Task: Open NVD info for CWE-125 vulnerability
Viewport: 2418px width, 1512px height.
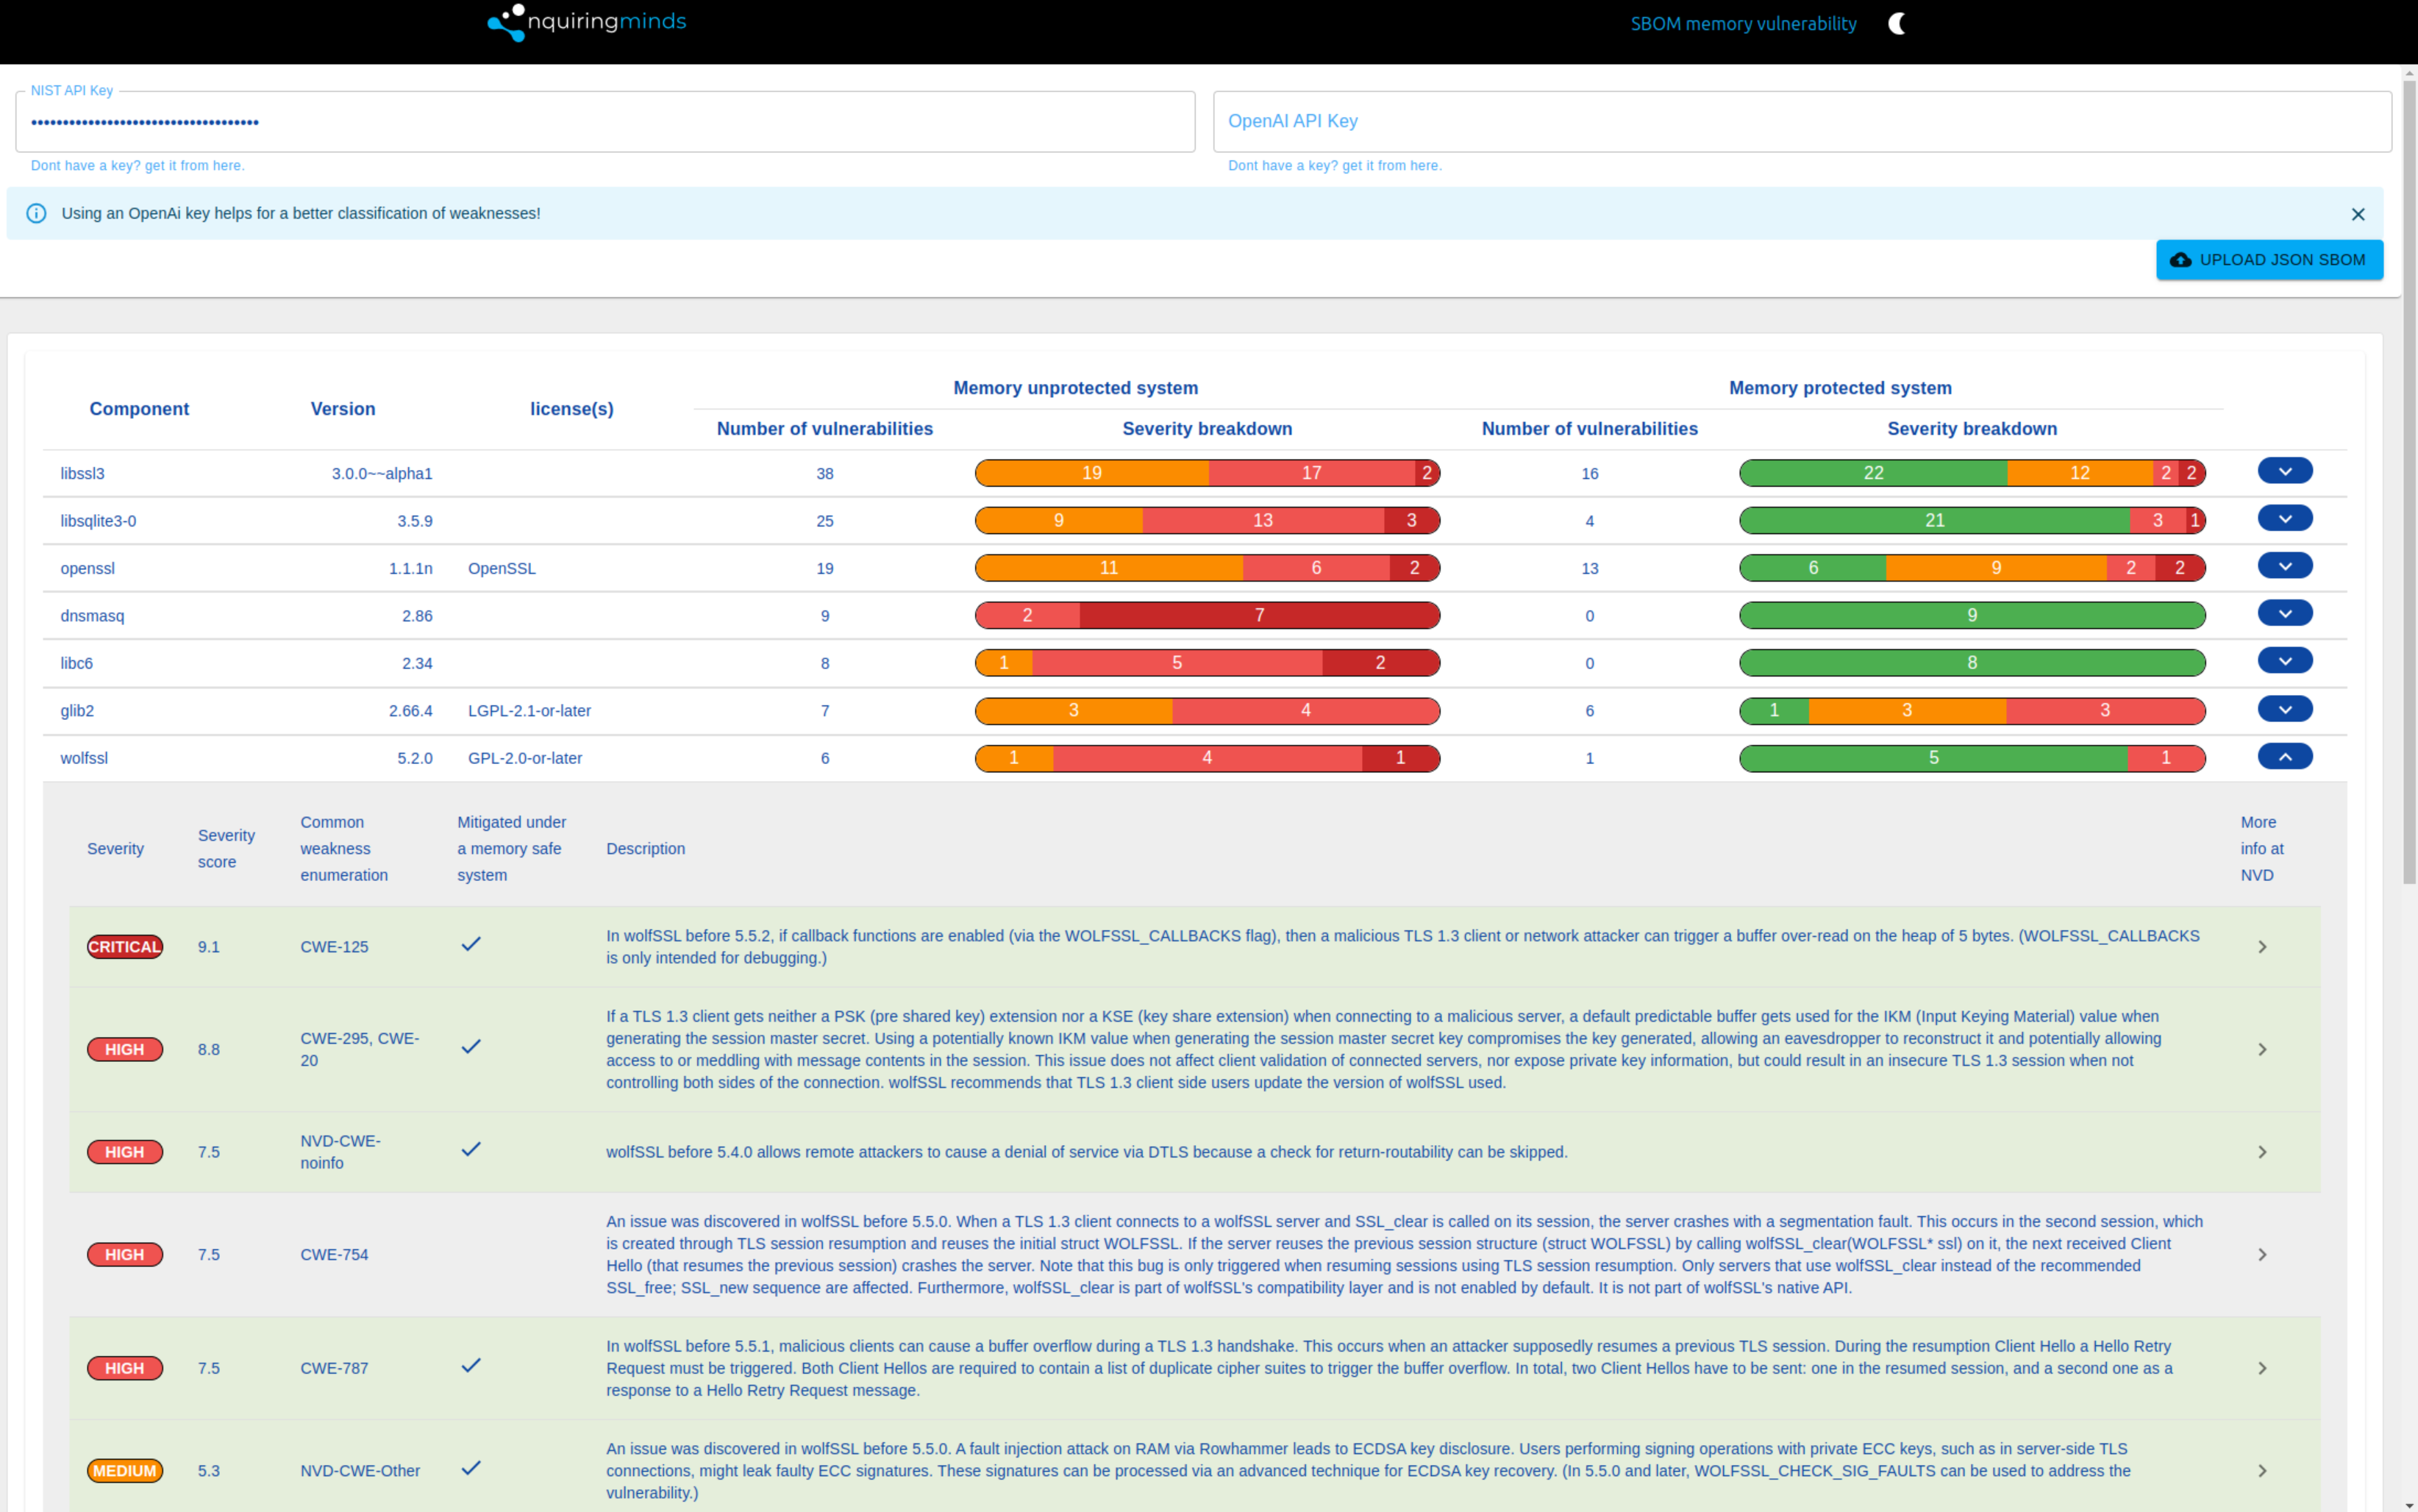Action: coord(2262,947)
